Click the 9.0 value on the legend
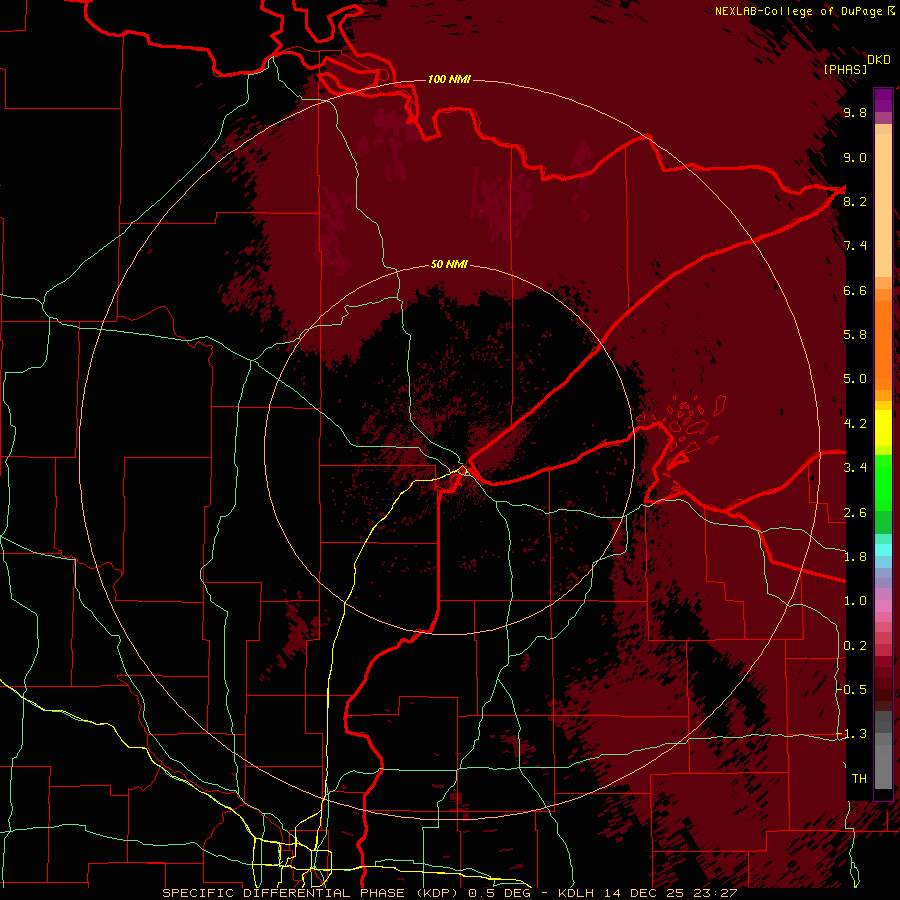Screen dimensions: 900x900 [x=855, y=158]
